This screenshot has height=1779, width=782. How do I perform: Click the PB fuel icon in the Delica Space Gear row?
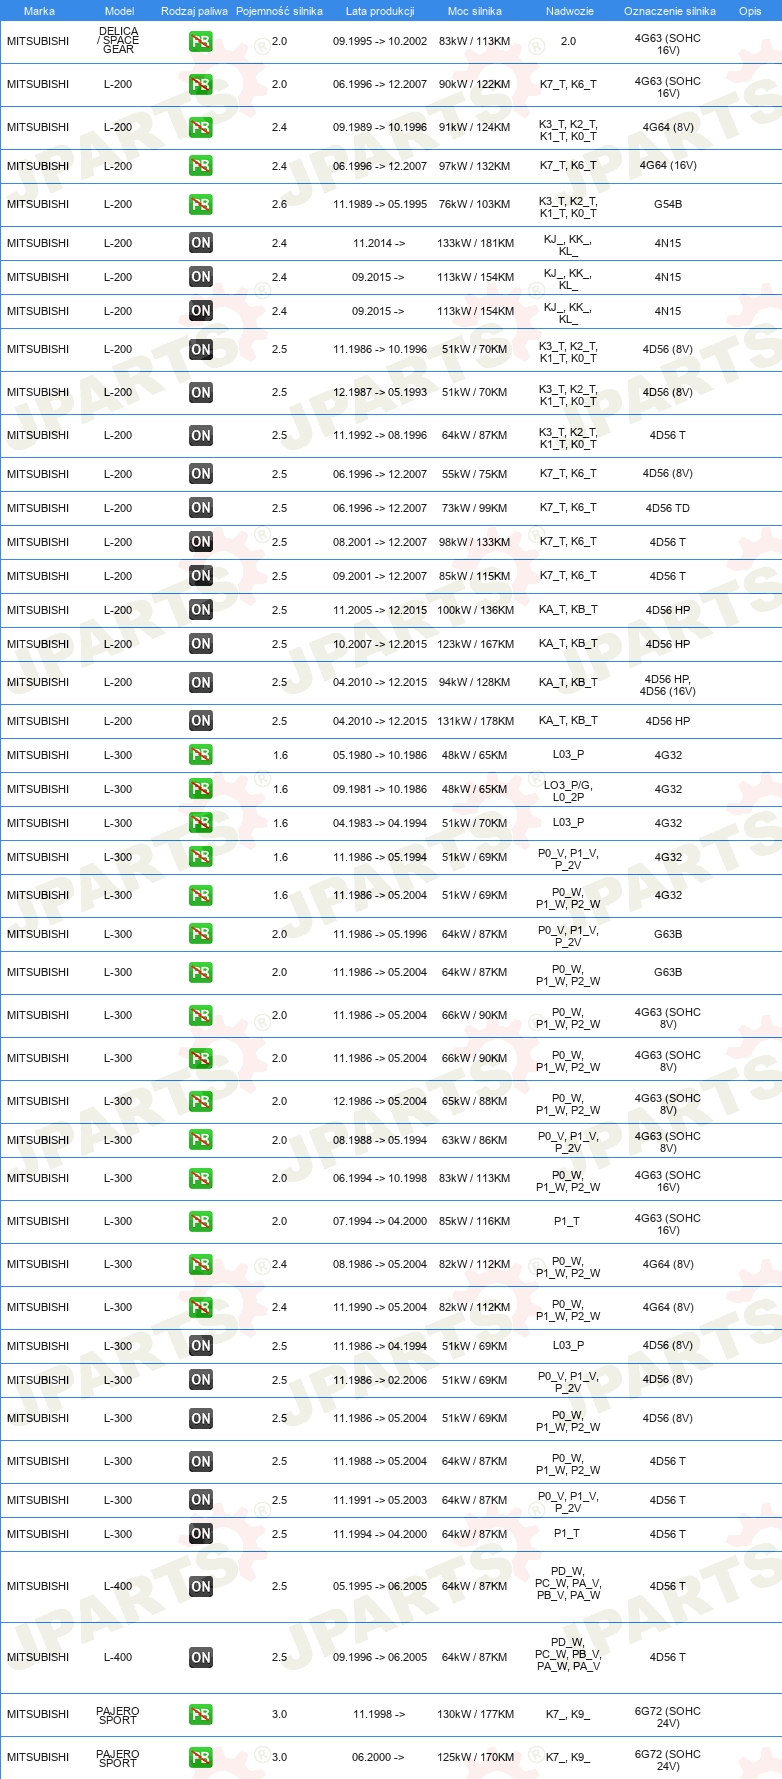tap(201, 42)
